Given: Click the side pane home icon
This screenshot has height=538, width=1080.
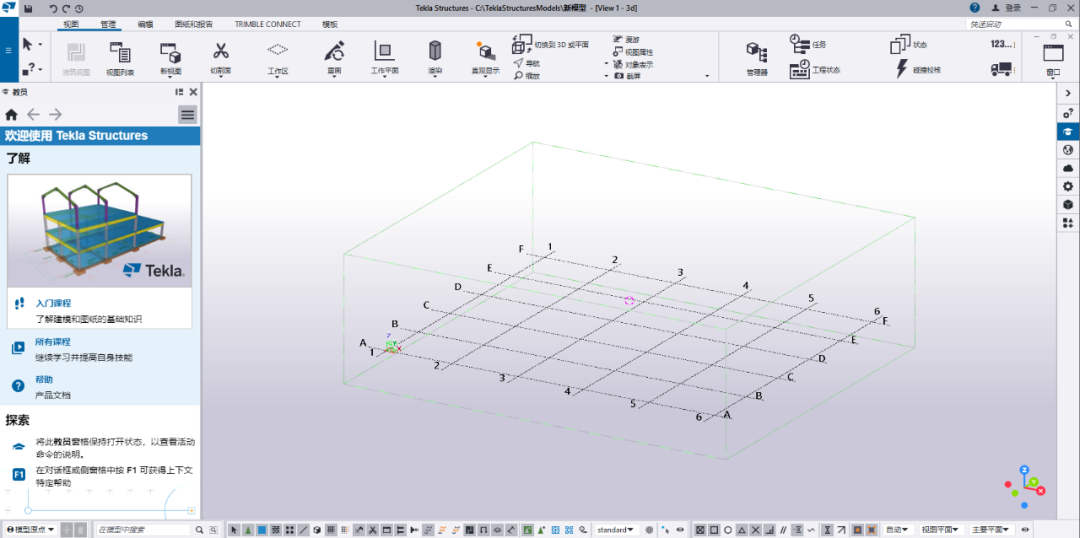Looking at the screenshot, I should [11, 114].
